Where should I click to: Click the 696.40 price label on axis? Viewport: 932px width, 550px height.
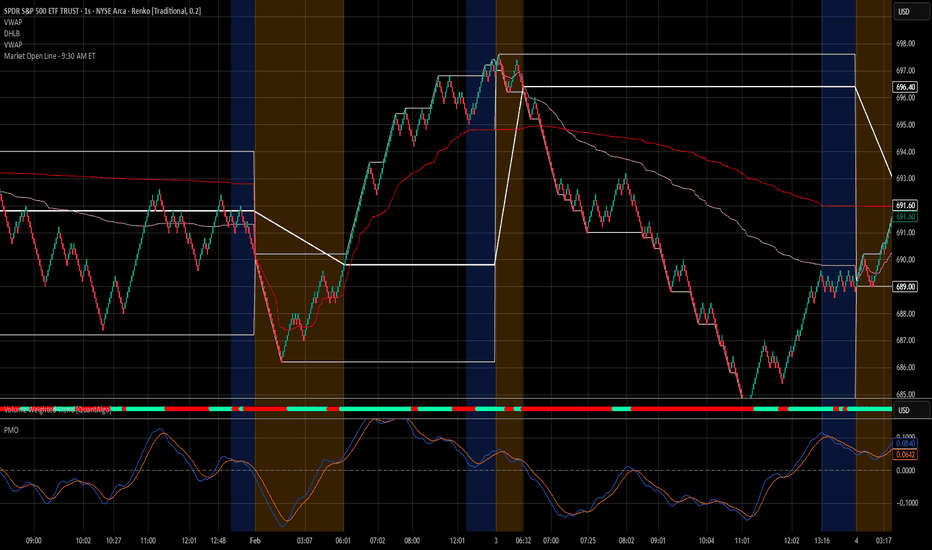click(x=905, y=87)
